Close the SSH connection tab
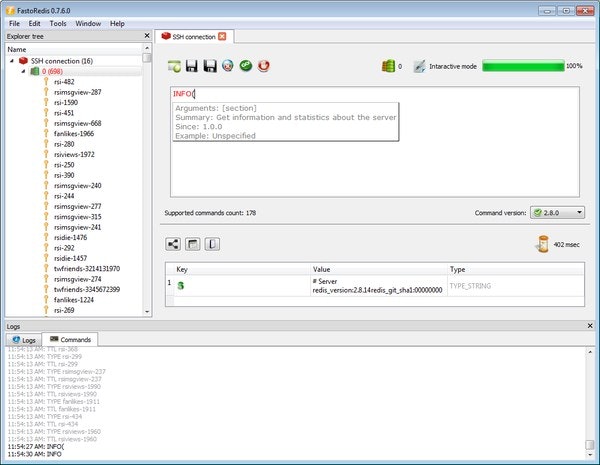600x465 pixels. [x=222, y=36]
